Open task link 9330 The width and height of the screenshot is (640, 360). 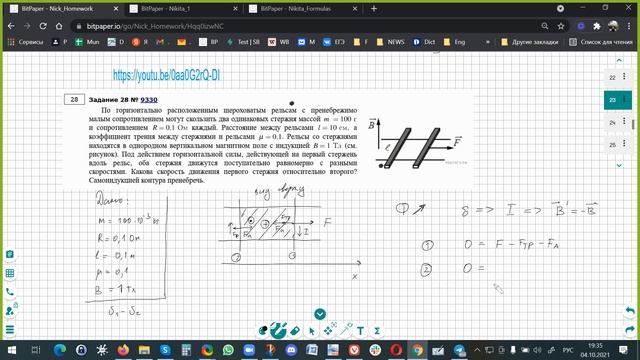tap(149, 100)
